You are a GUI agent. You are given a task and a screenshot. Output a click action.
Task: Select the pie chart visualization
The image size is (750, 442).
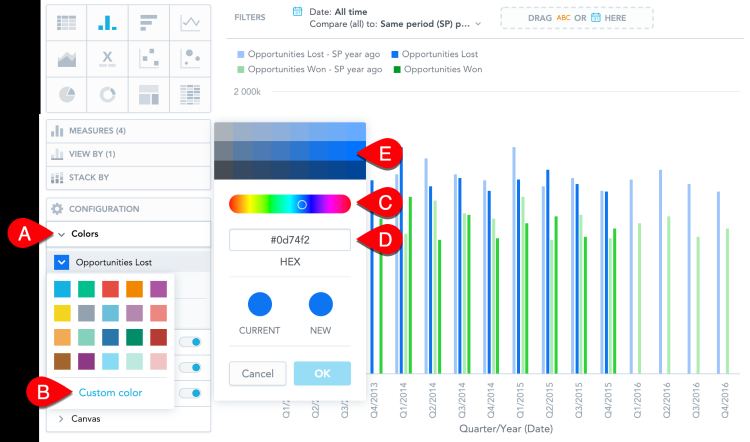click(x=68, y=95)
